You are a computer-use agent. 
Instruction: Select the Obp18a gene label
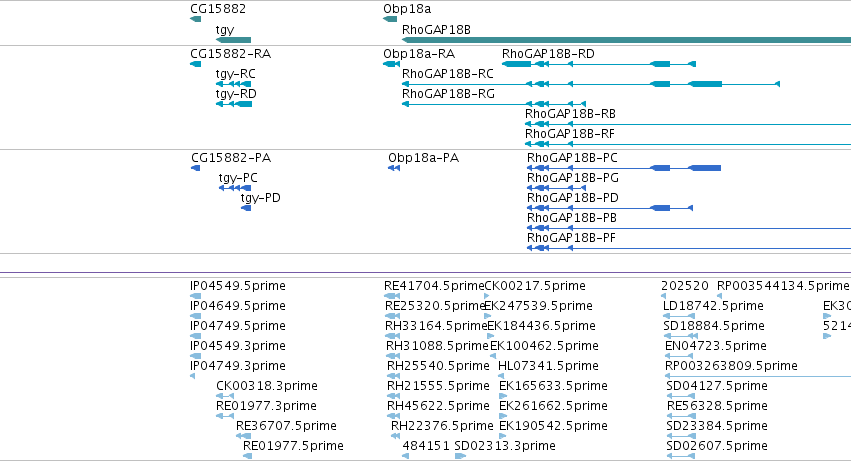tap(407, 9)
